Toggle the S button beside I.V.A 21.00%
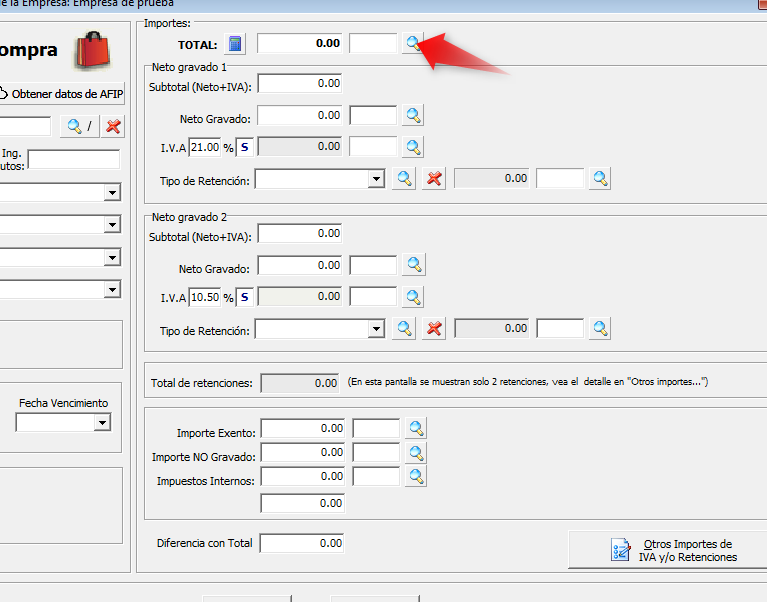767x602 pixels. [244, 147]
